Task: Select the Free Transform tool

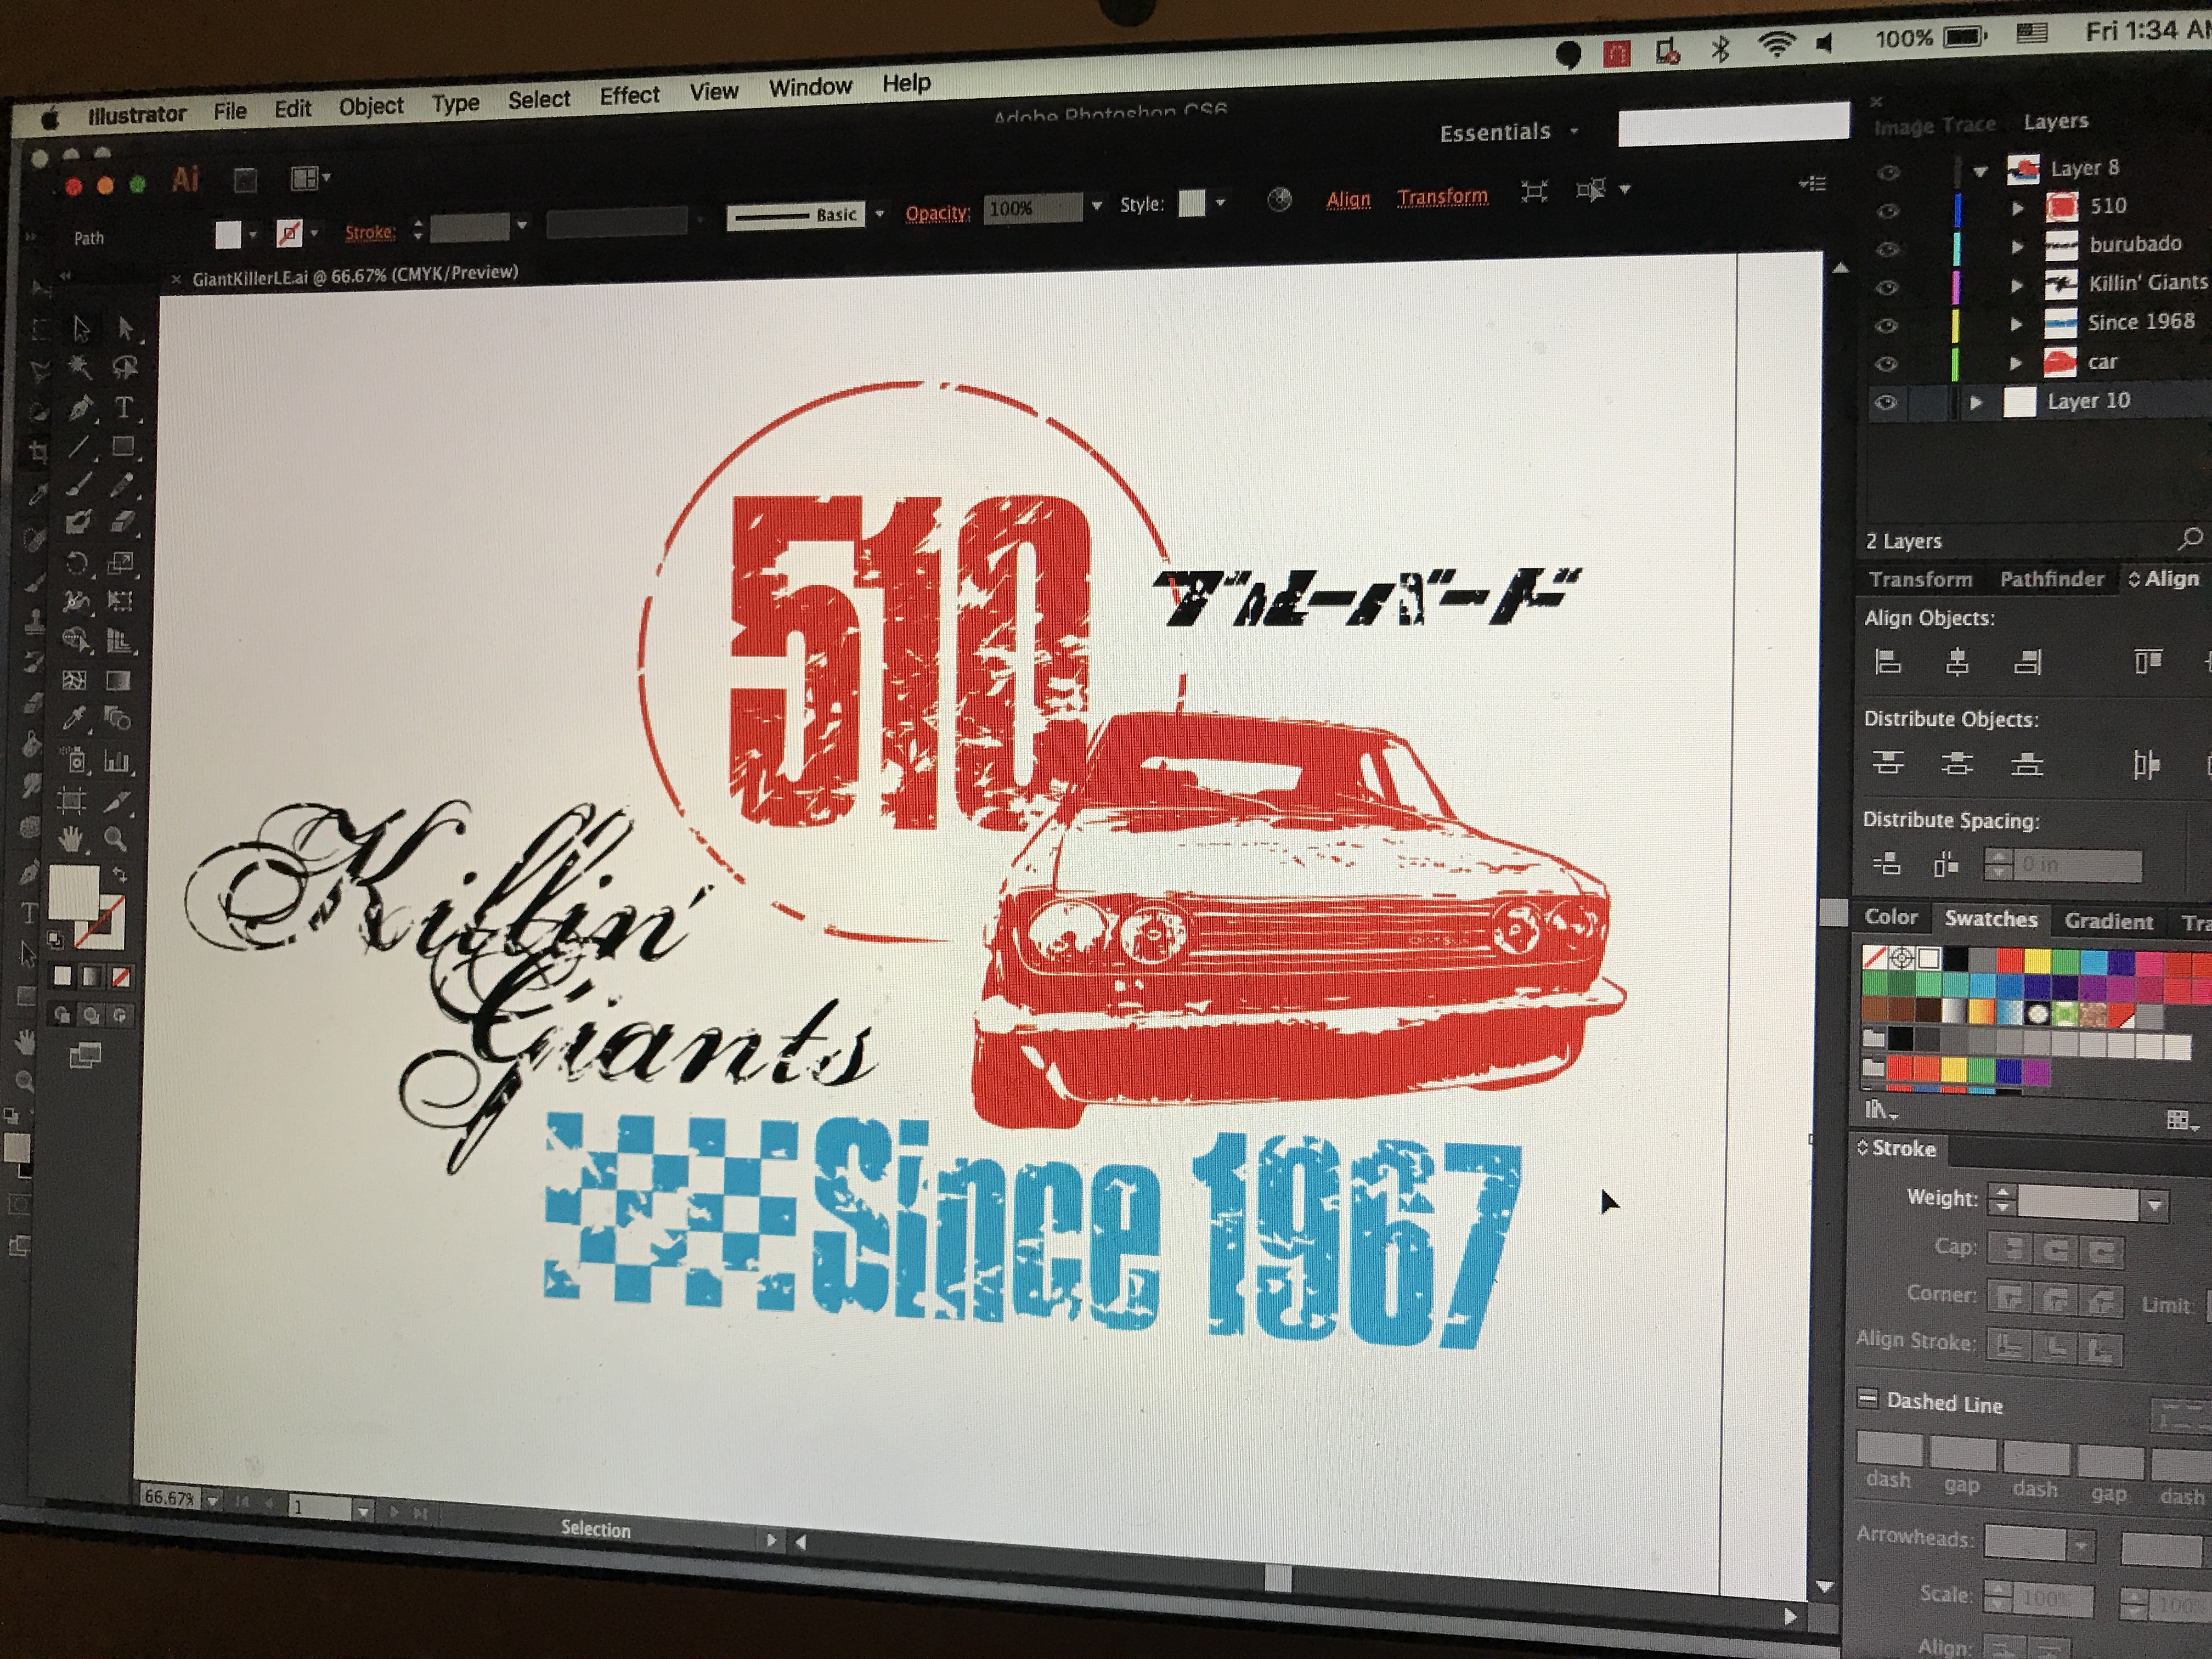Action: 121,601
